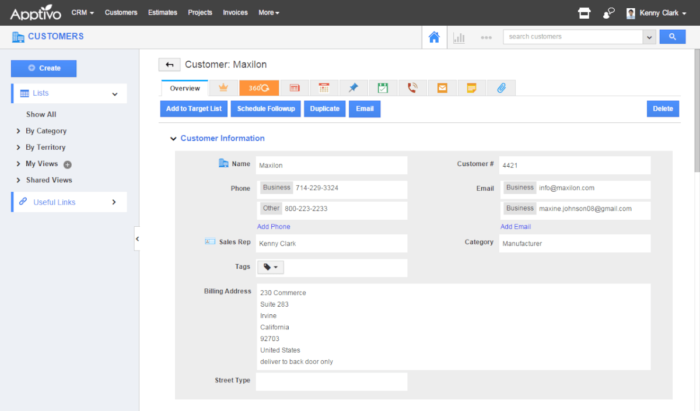The width and height of the screenshot is (700, 411).
Task: Open the More dropdown menu
Action: [269, 13]
